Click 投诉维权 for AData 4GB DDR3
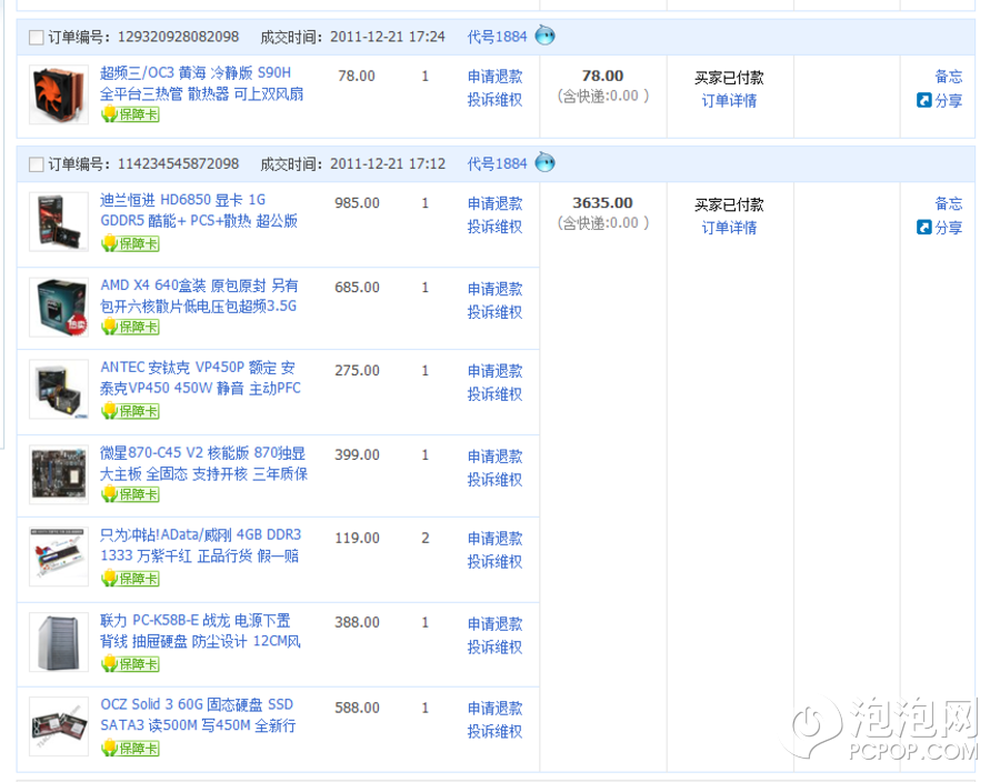1000x782 pixels. pyautogui.click(x=495, y=561)
